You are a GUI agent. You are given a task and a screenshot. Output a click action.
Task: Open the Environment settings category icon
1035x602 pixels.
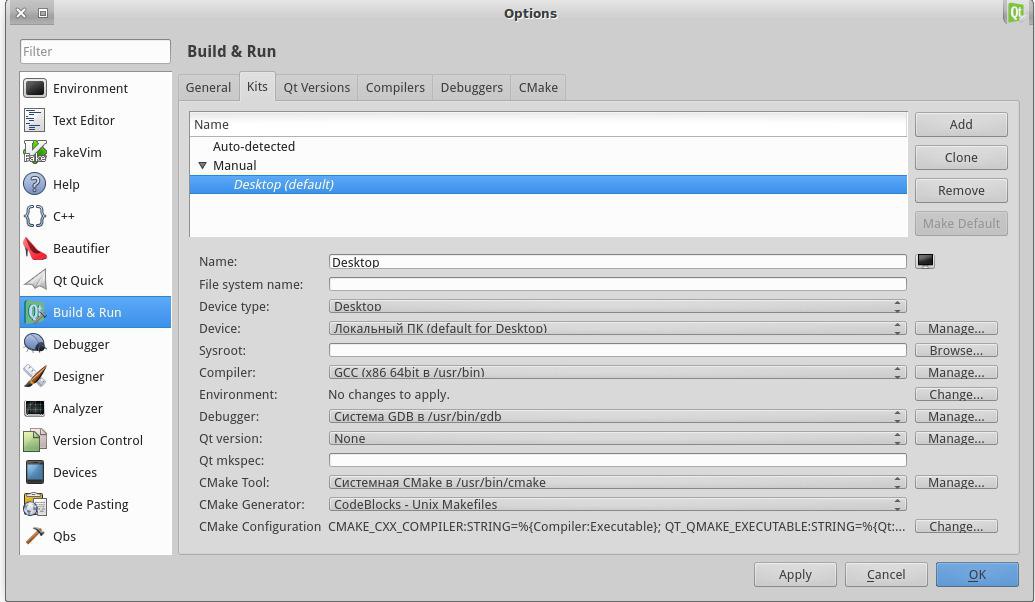34,88
